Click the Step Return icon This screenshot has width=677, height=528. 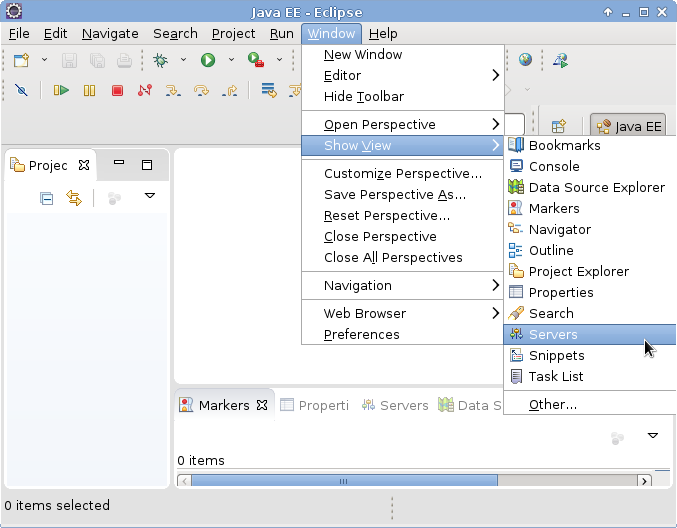click(x=229, y=90)
